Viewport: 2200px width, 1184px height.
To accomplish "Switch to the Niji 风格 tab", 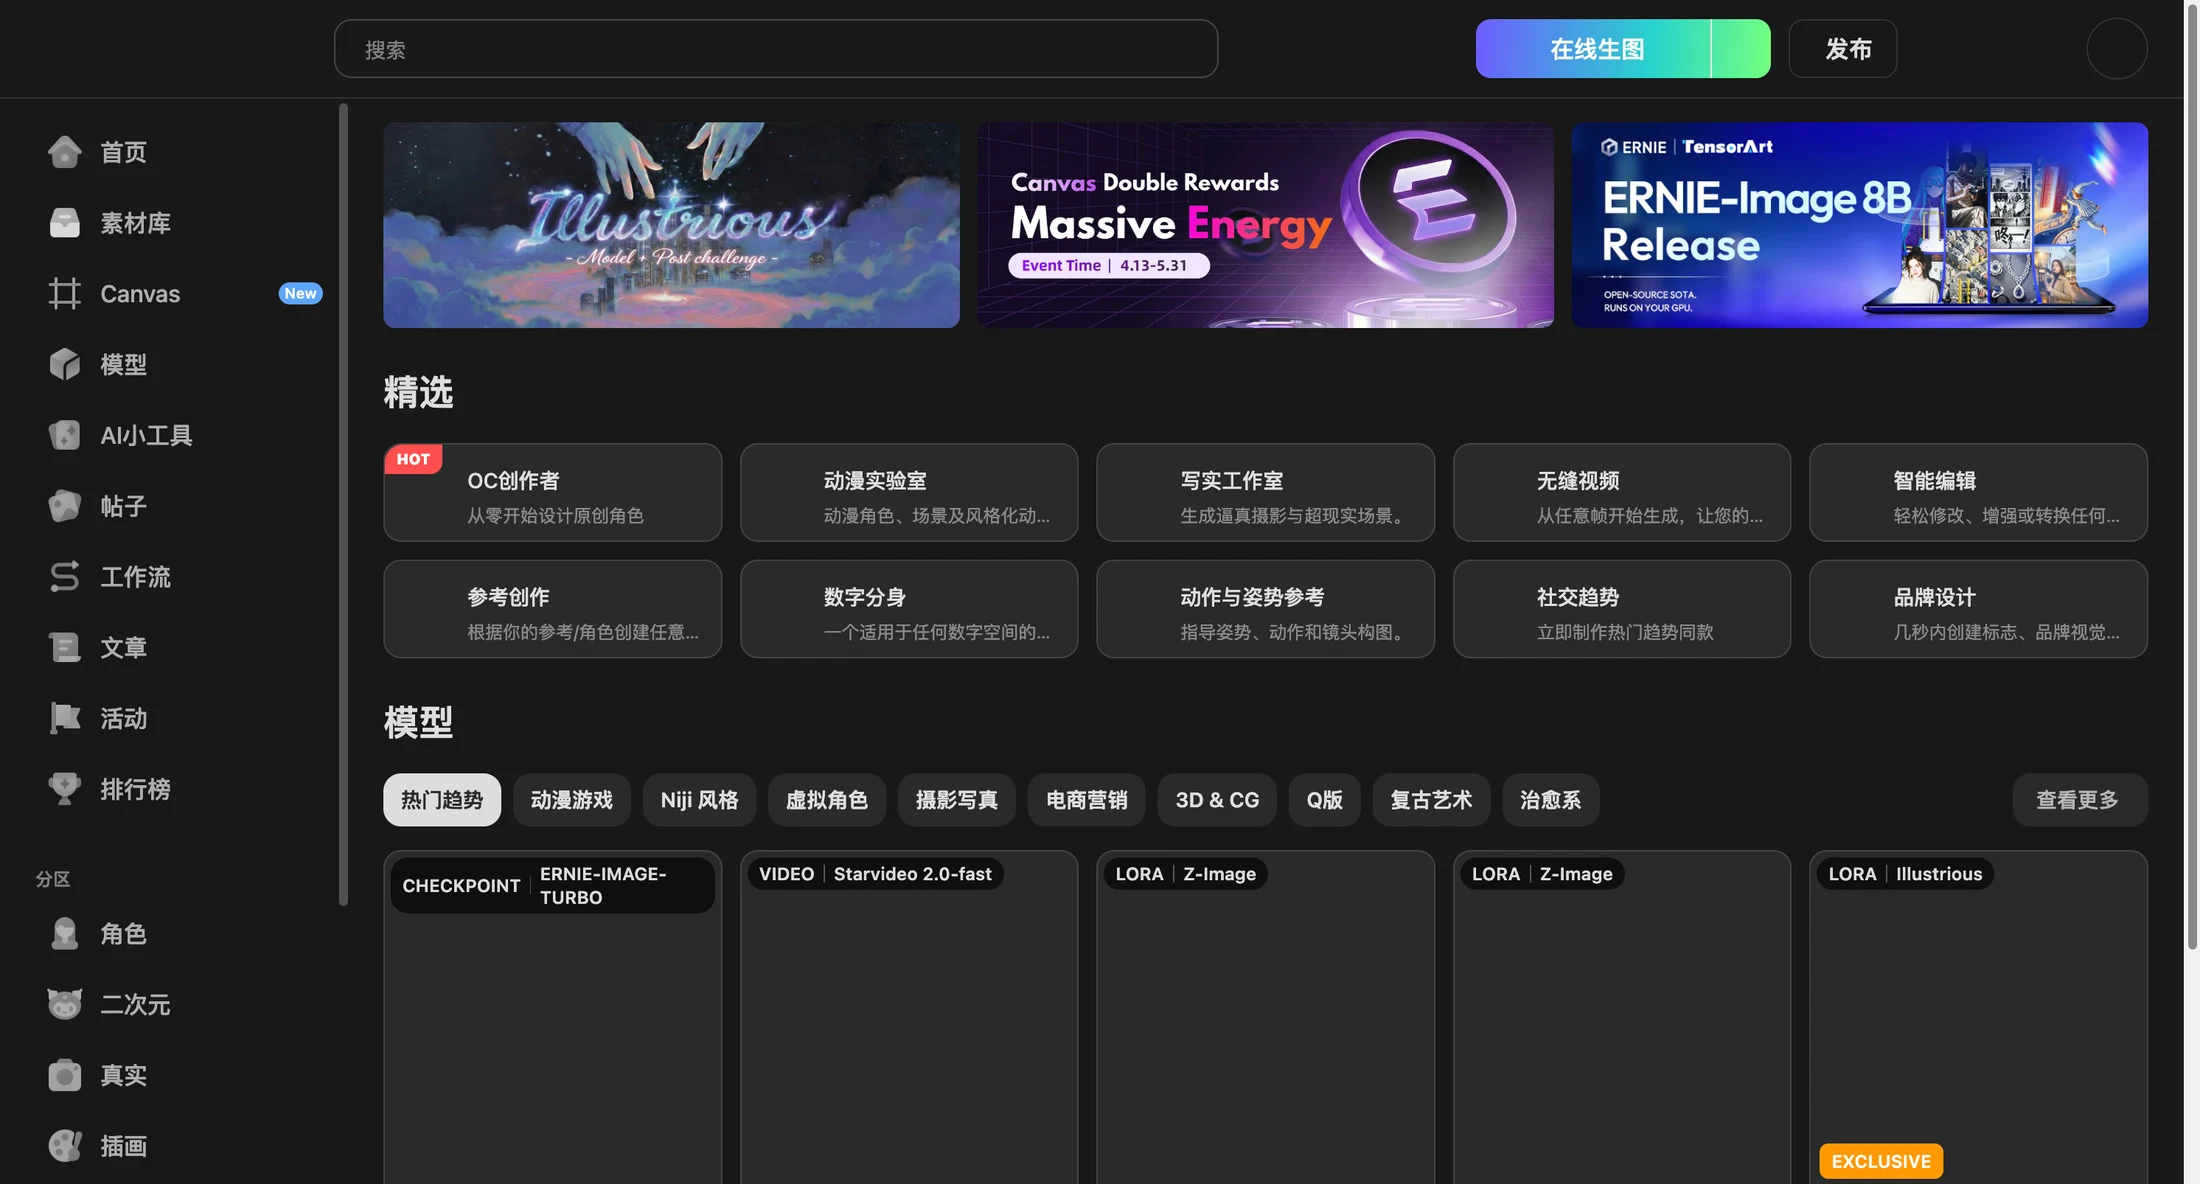I will point(700,800).
